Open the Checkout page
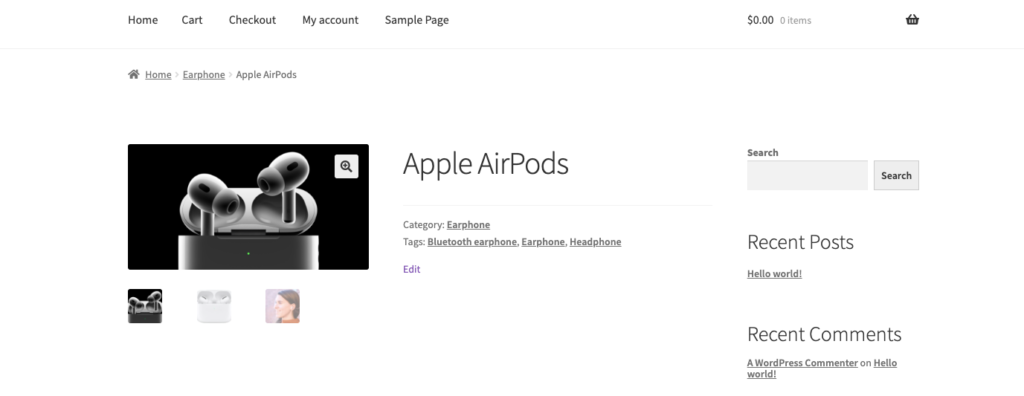Viewport: 1024px width, 396px height. click(x=252, y=20)
